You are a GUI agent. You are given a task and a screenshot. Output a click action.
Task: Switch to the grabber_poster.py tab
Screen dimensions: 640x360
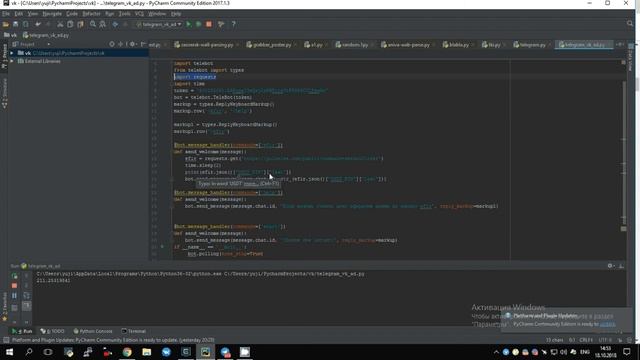pos(272,45)
